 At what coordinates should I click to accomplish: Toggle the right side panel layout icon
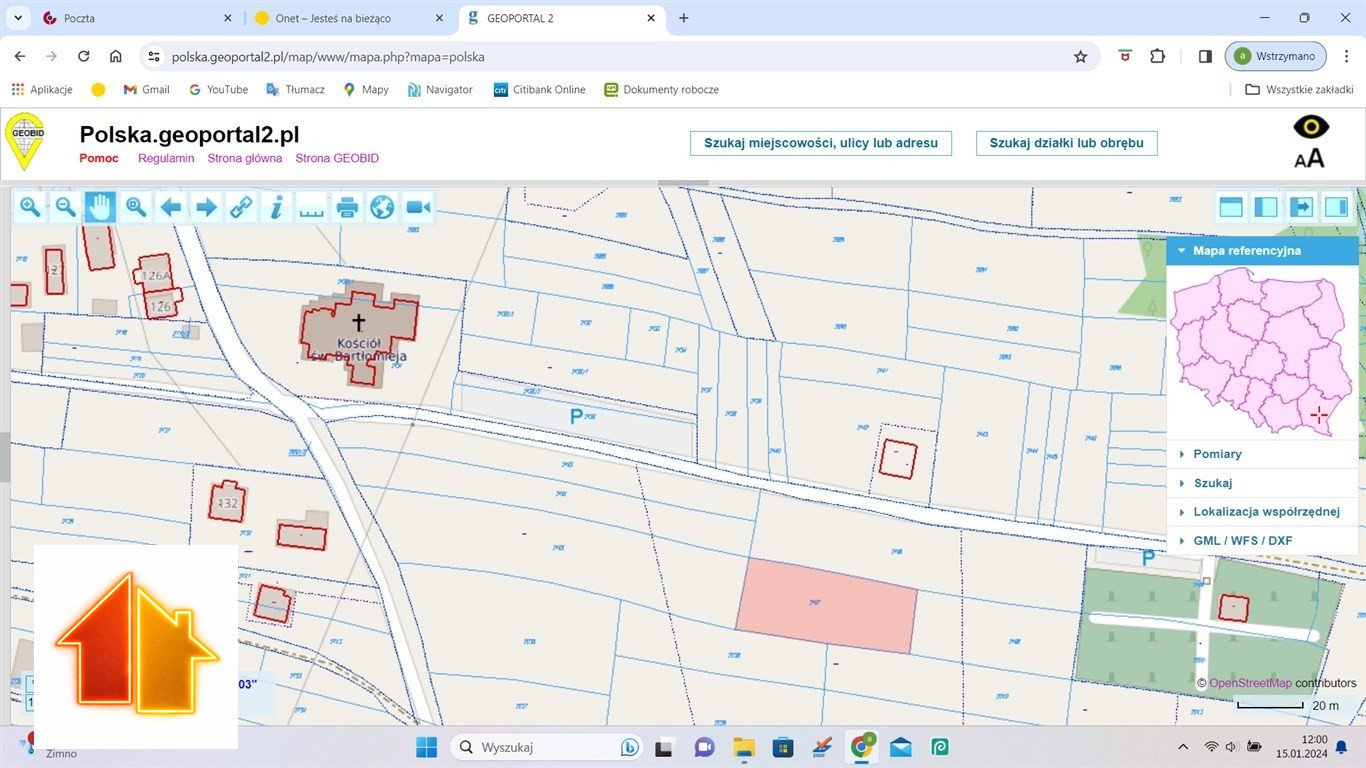tap(1336, 207)
